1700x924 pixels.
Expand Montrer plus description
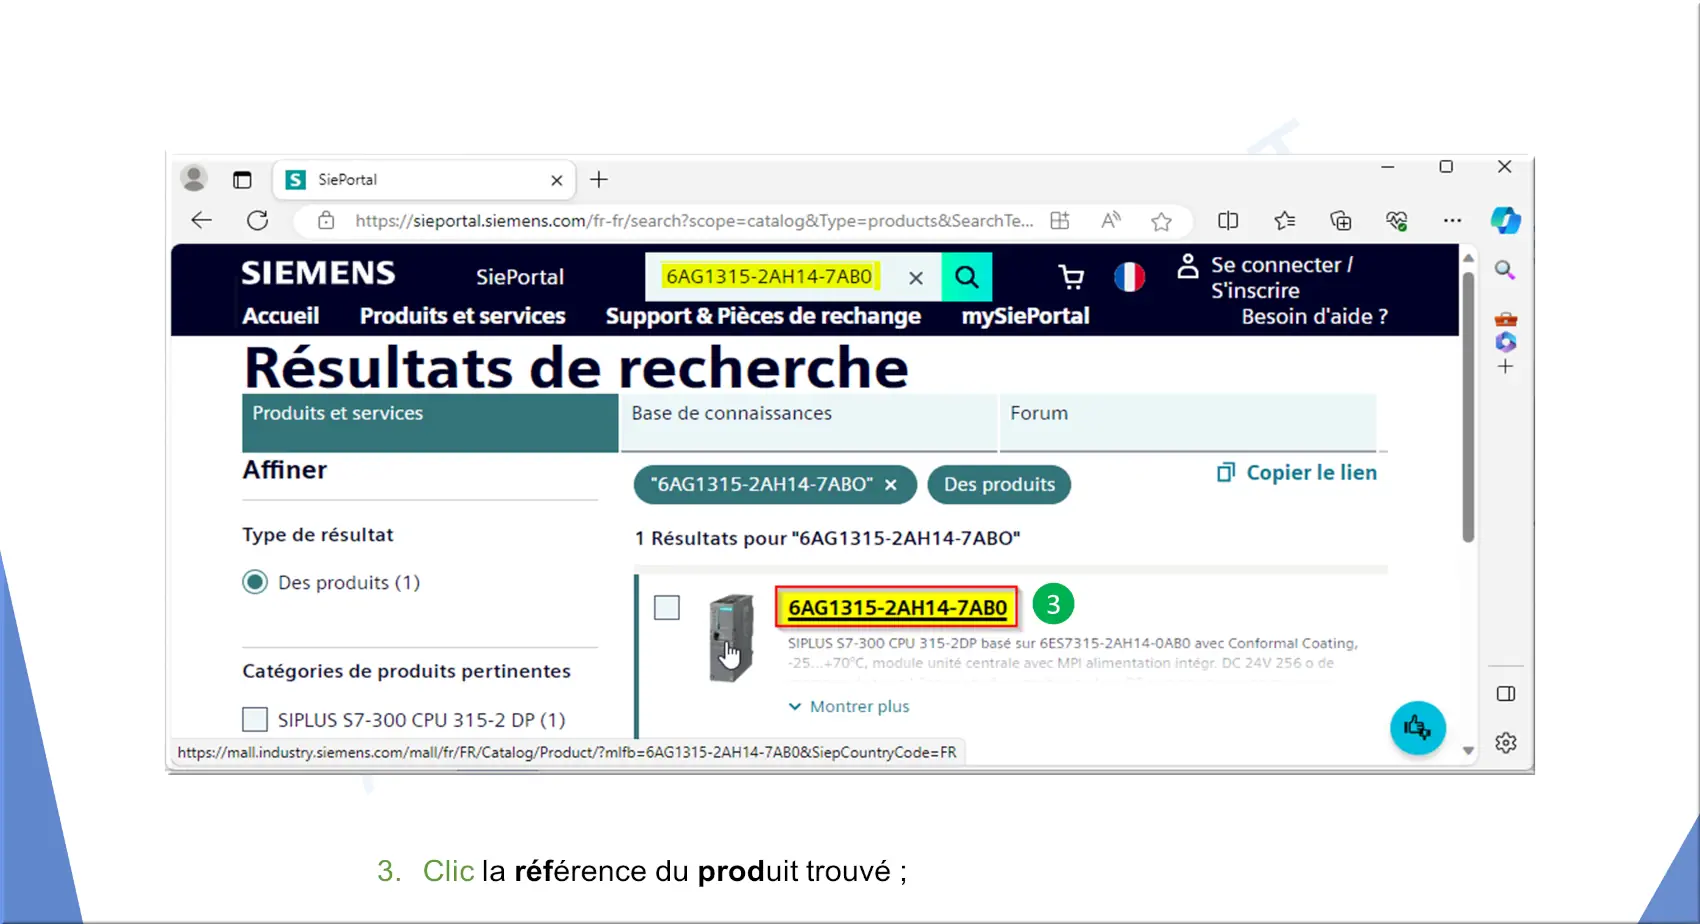pos(849,706)
